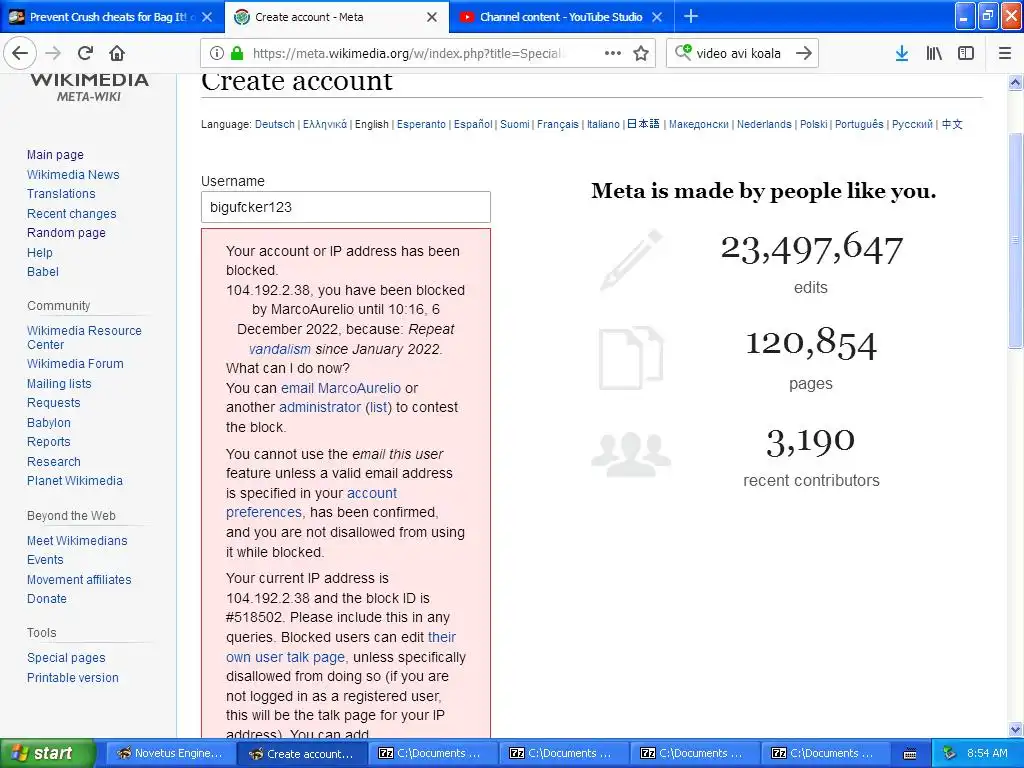
Task: Close the Create account - Meta tab
Action: tap(432, 17)
